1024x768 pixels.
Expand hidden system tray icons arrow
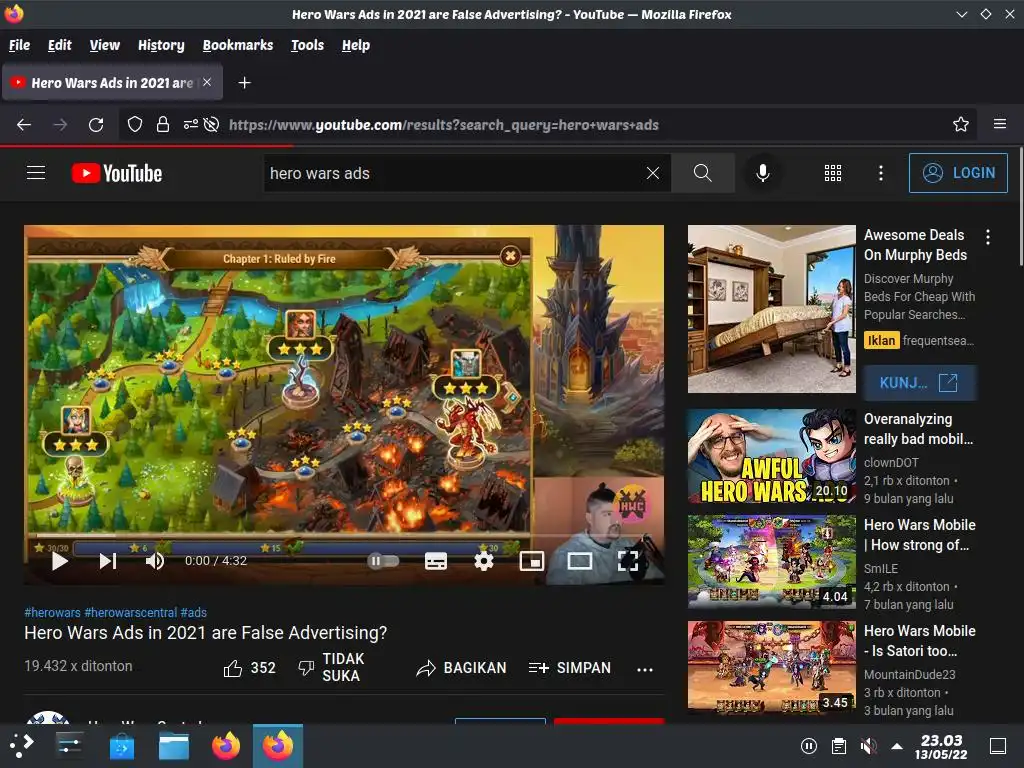pyautogui.click(x=897, y=746)
